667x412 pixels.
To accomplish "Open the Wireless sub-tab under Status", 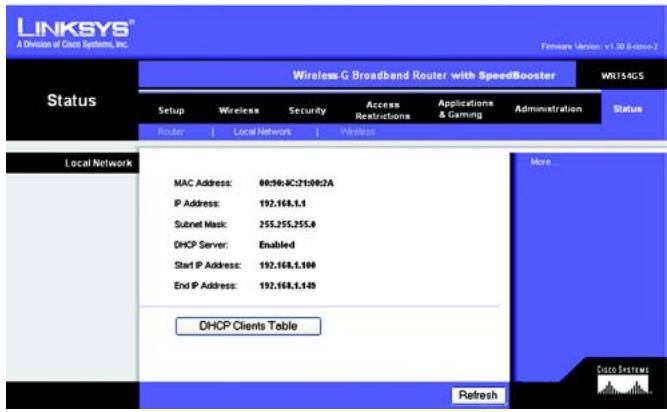I will tap(358, 132).
